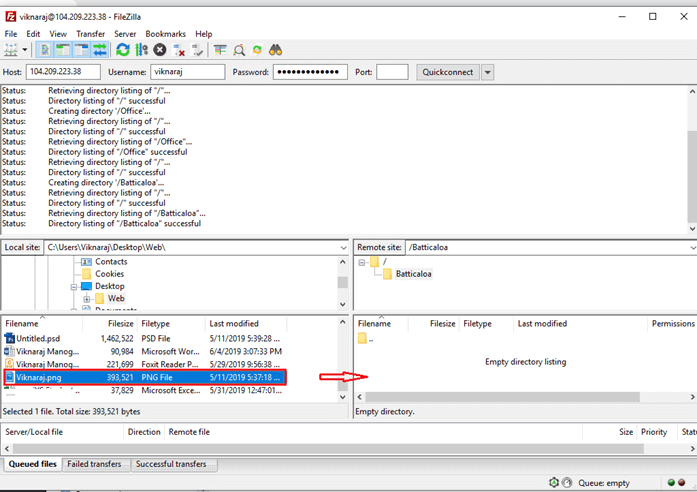Open the Help menu
697x492 pixels.
pos(204,34)
